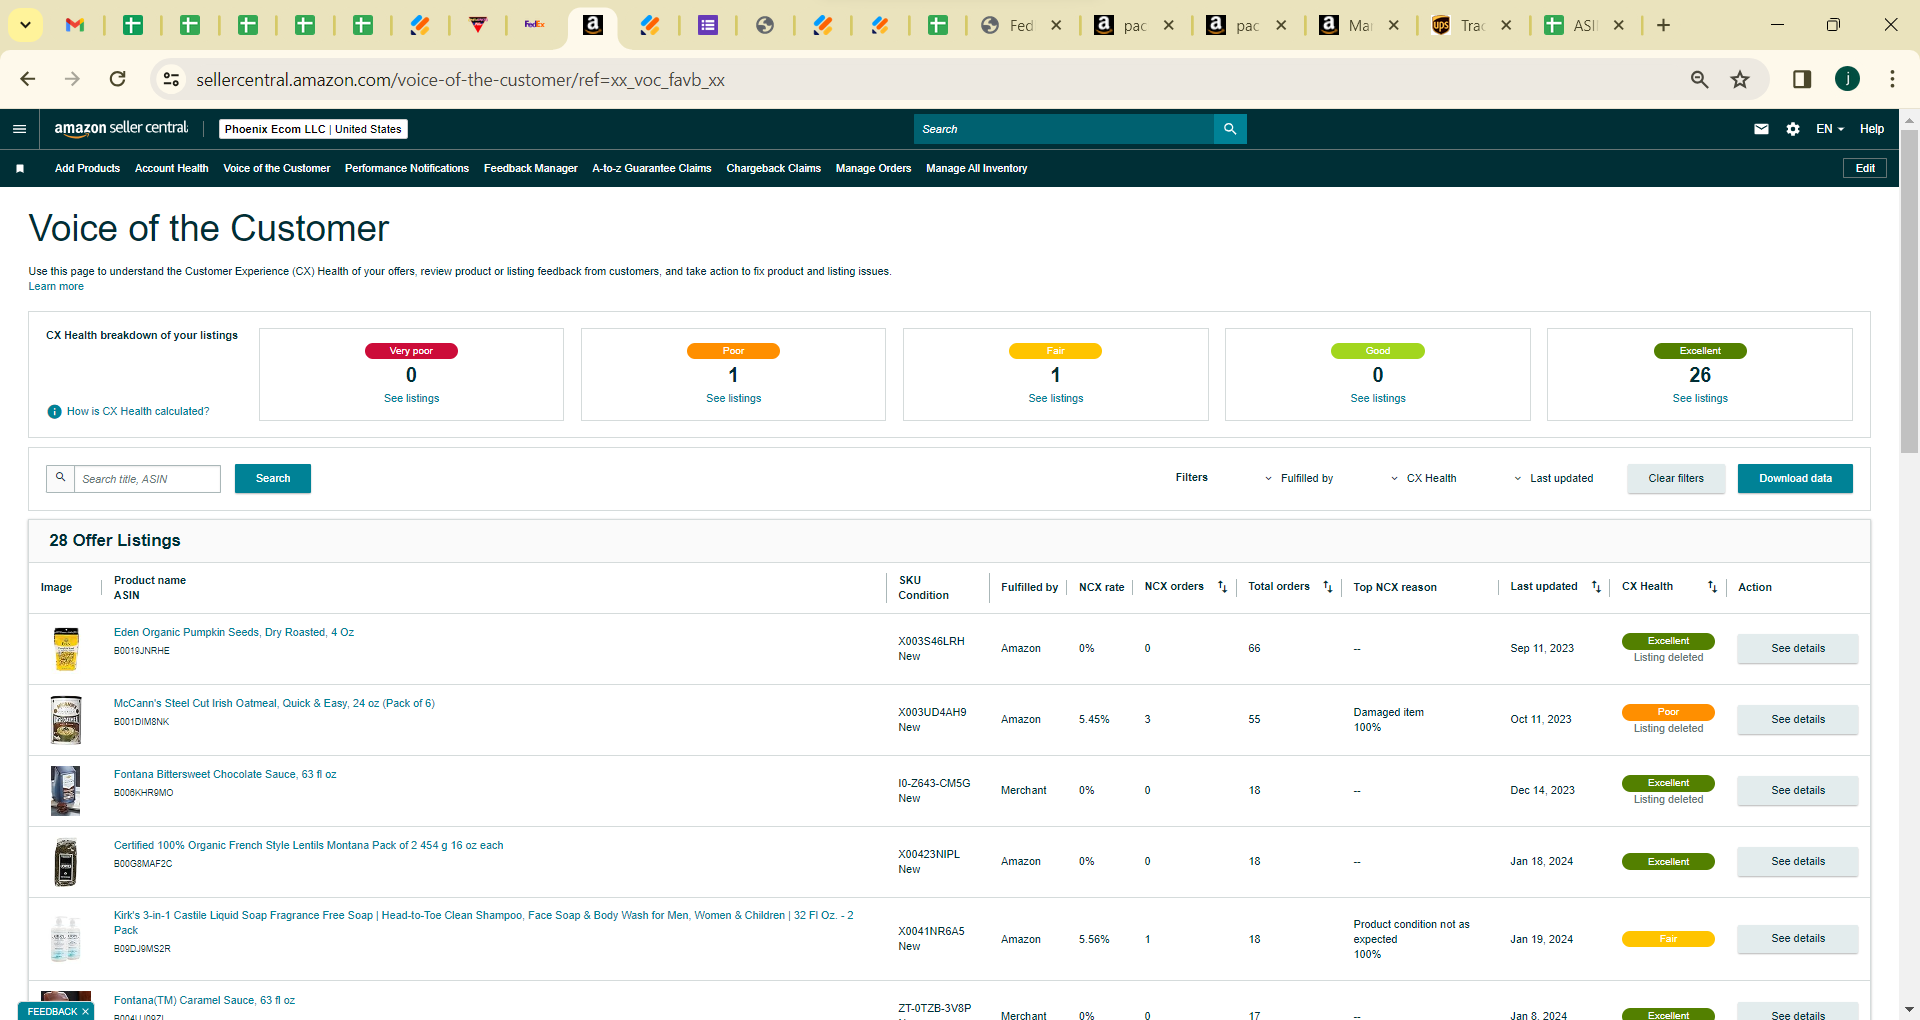The width and height of the screenshot is (1920, 1020).
Task: Switch to the UPS Tracking tab
Action: click(x=1471, y=25)
